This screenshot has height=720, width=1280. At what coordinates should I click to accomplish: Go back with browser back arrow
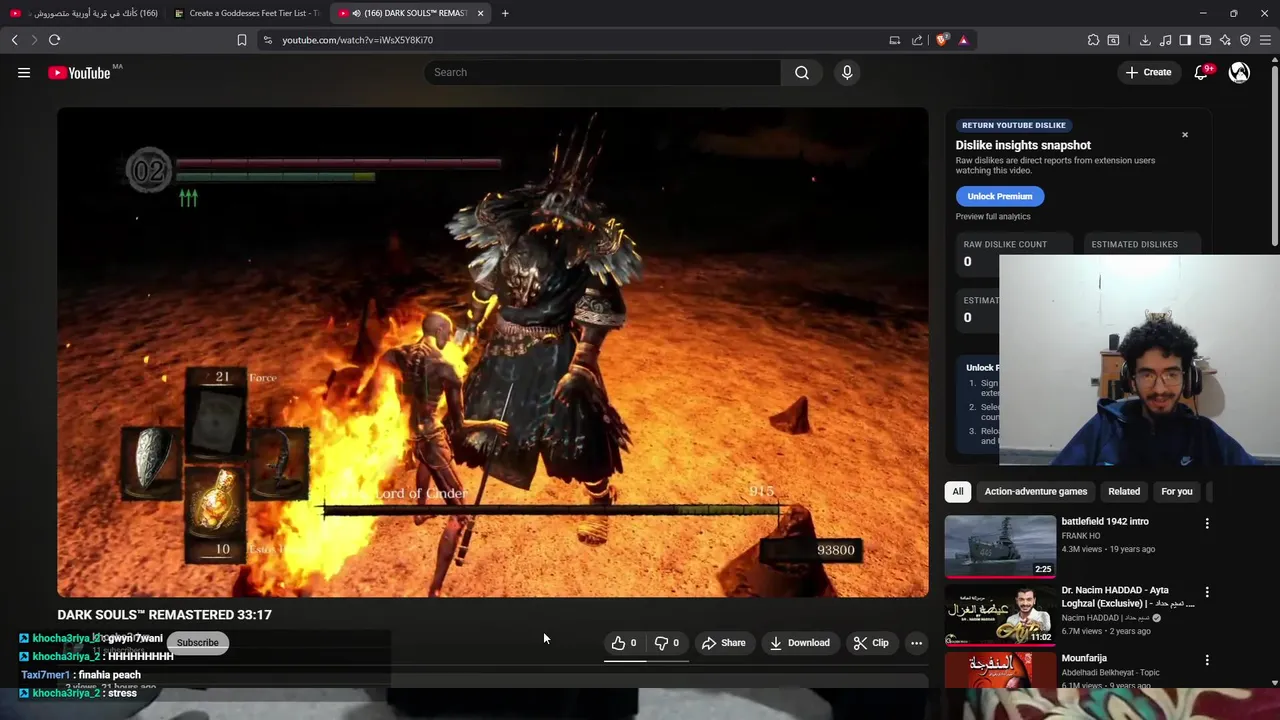coord(15,40)
